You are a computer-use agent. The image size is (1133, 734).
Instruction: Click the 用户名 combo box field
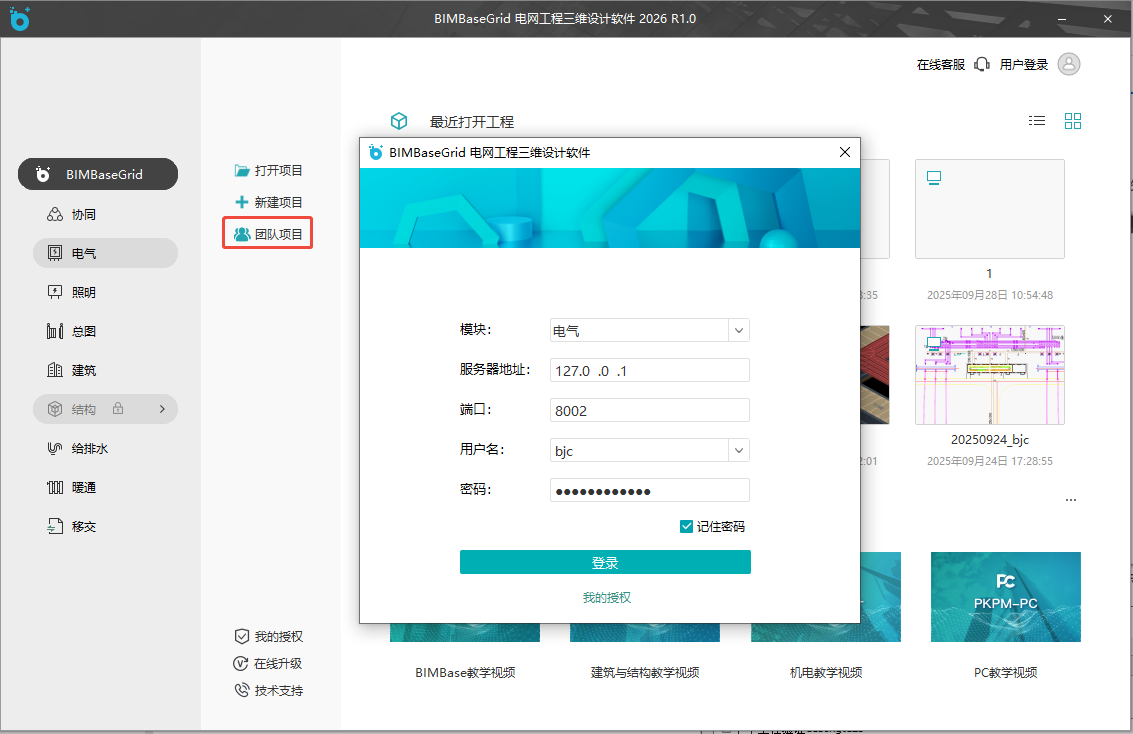650,450
